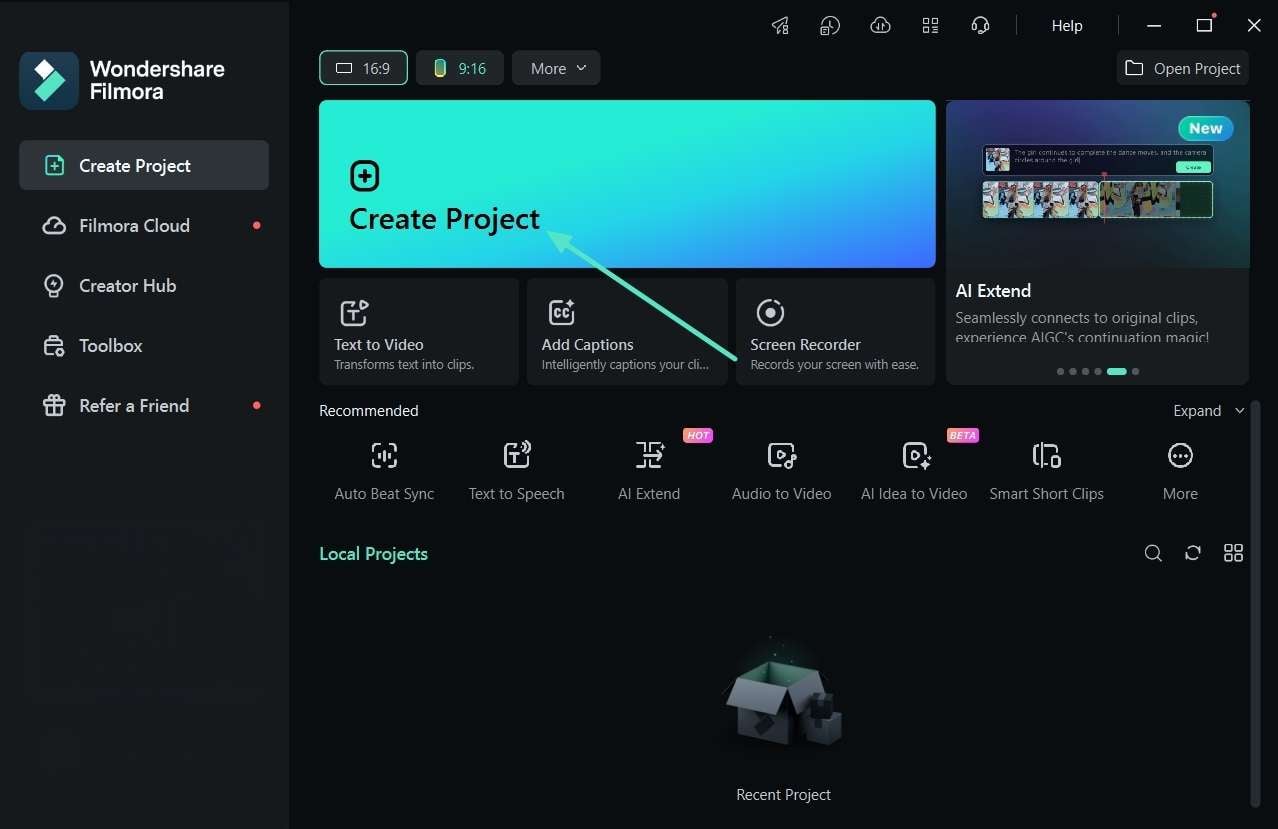This screenshot has width=1278, height=829.
Task: Open the Text to Speech tool
Action: [516, 470]
